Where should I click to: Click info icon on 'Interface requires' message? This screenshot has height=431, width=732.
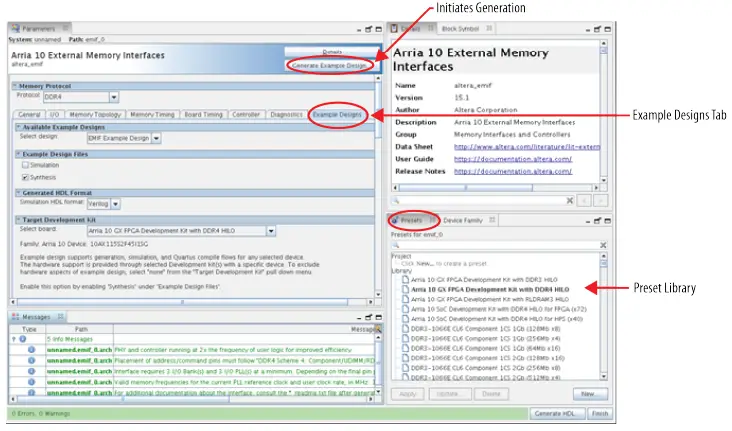(31, 371)
